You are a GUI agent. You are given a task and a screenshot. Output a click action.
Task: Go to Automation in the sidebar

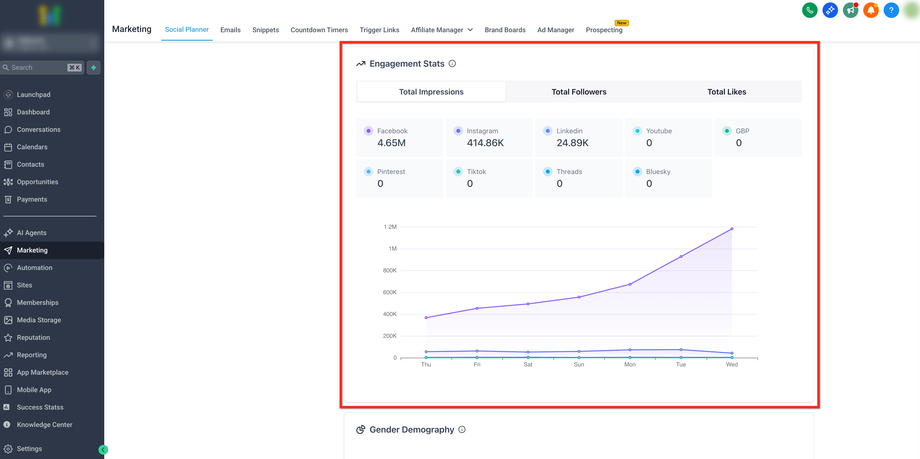[34, 268]
